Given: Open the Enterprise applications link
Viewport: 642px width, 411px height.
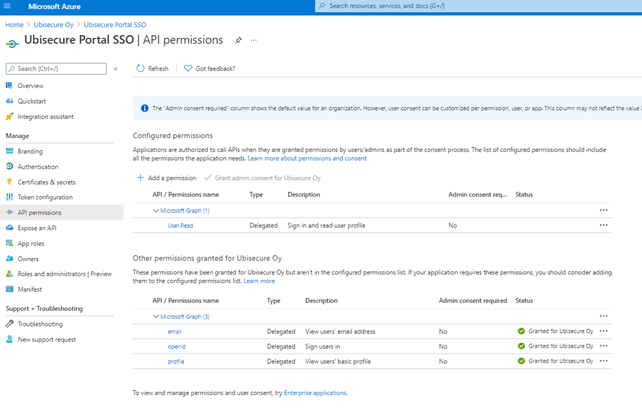Looking at the screenshot, I should point(315,393).
